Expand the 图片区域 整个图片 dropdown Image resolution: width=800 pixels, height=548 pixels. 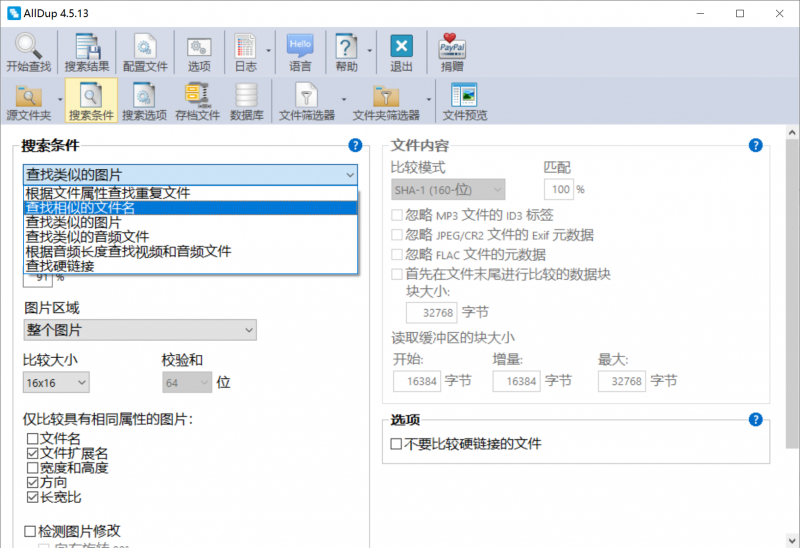coord(140,330)
